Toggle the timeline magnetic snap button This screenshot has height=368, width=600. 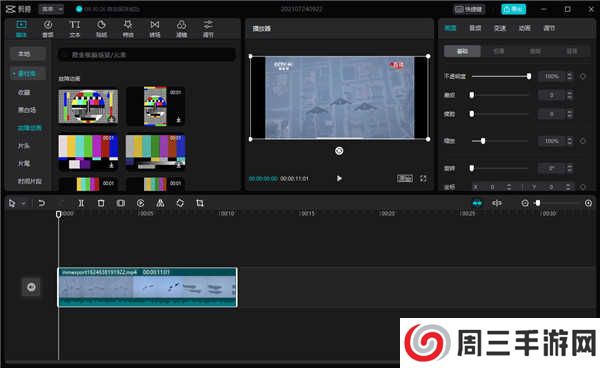[477, 203]
